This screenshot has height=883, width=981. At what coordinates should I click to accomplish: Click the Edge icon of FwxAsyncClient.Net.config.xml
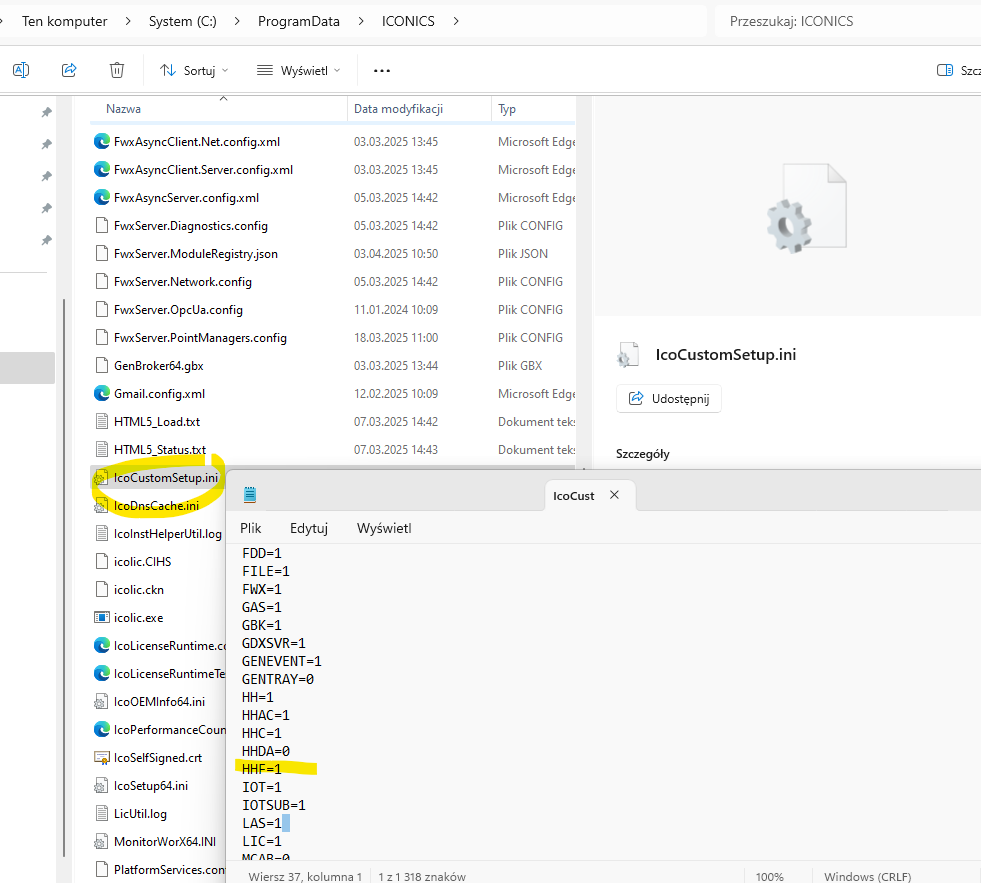[101, 141]
